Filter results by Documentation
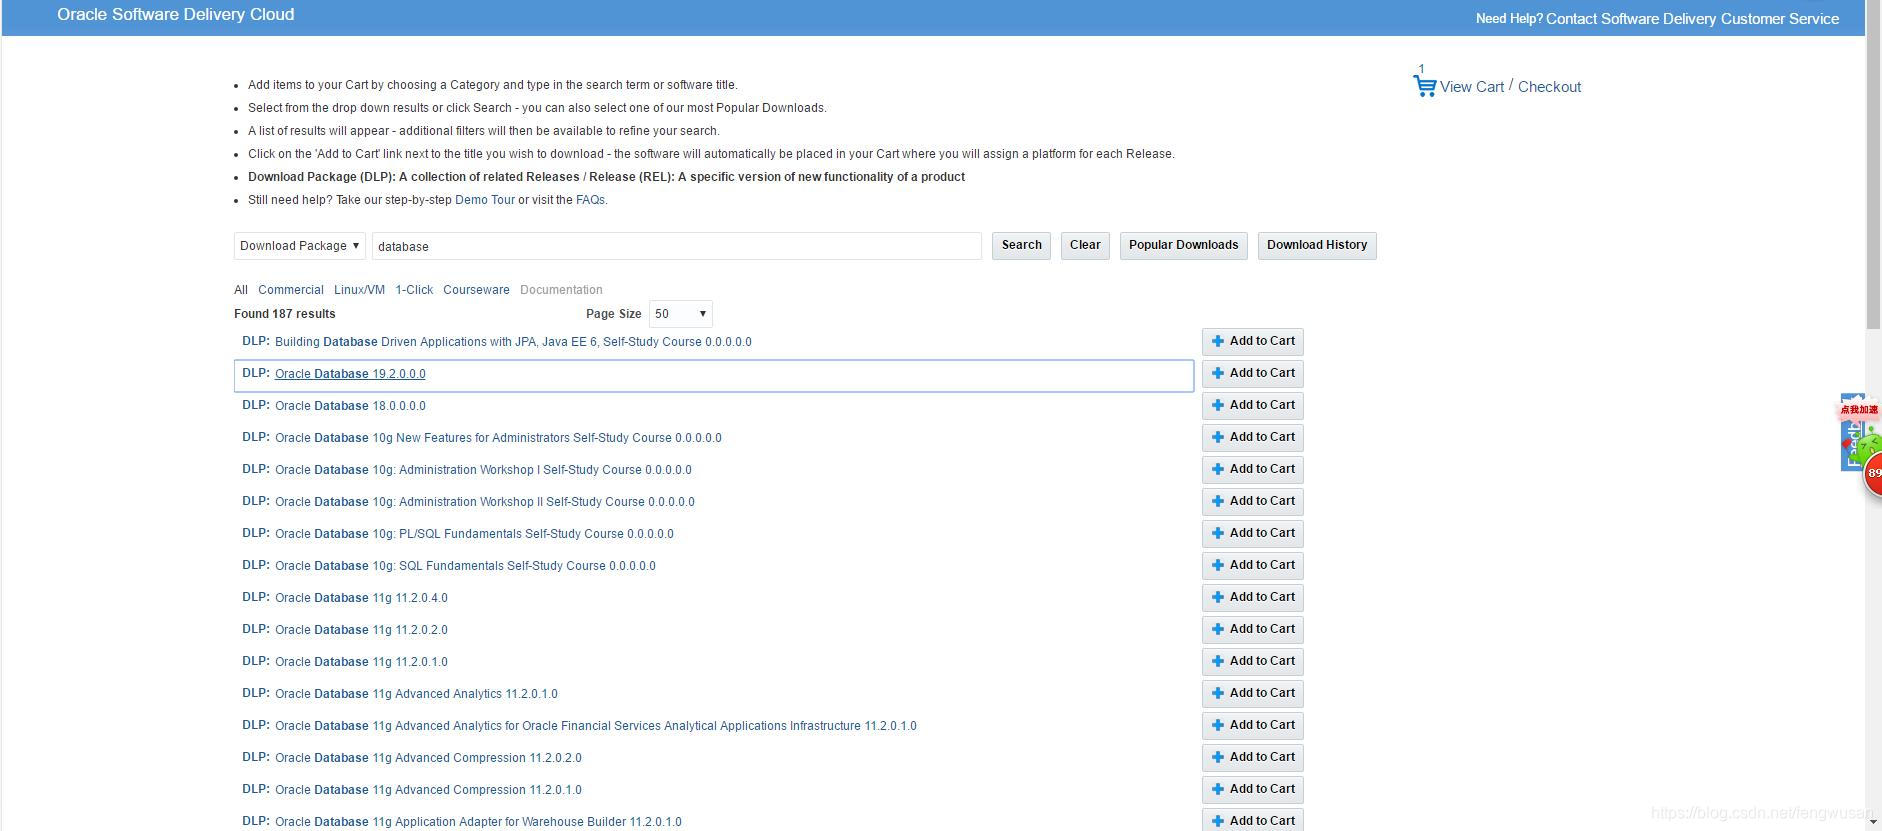Image resolution: width=1882 pixels, height=831 pixels. 561,290
